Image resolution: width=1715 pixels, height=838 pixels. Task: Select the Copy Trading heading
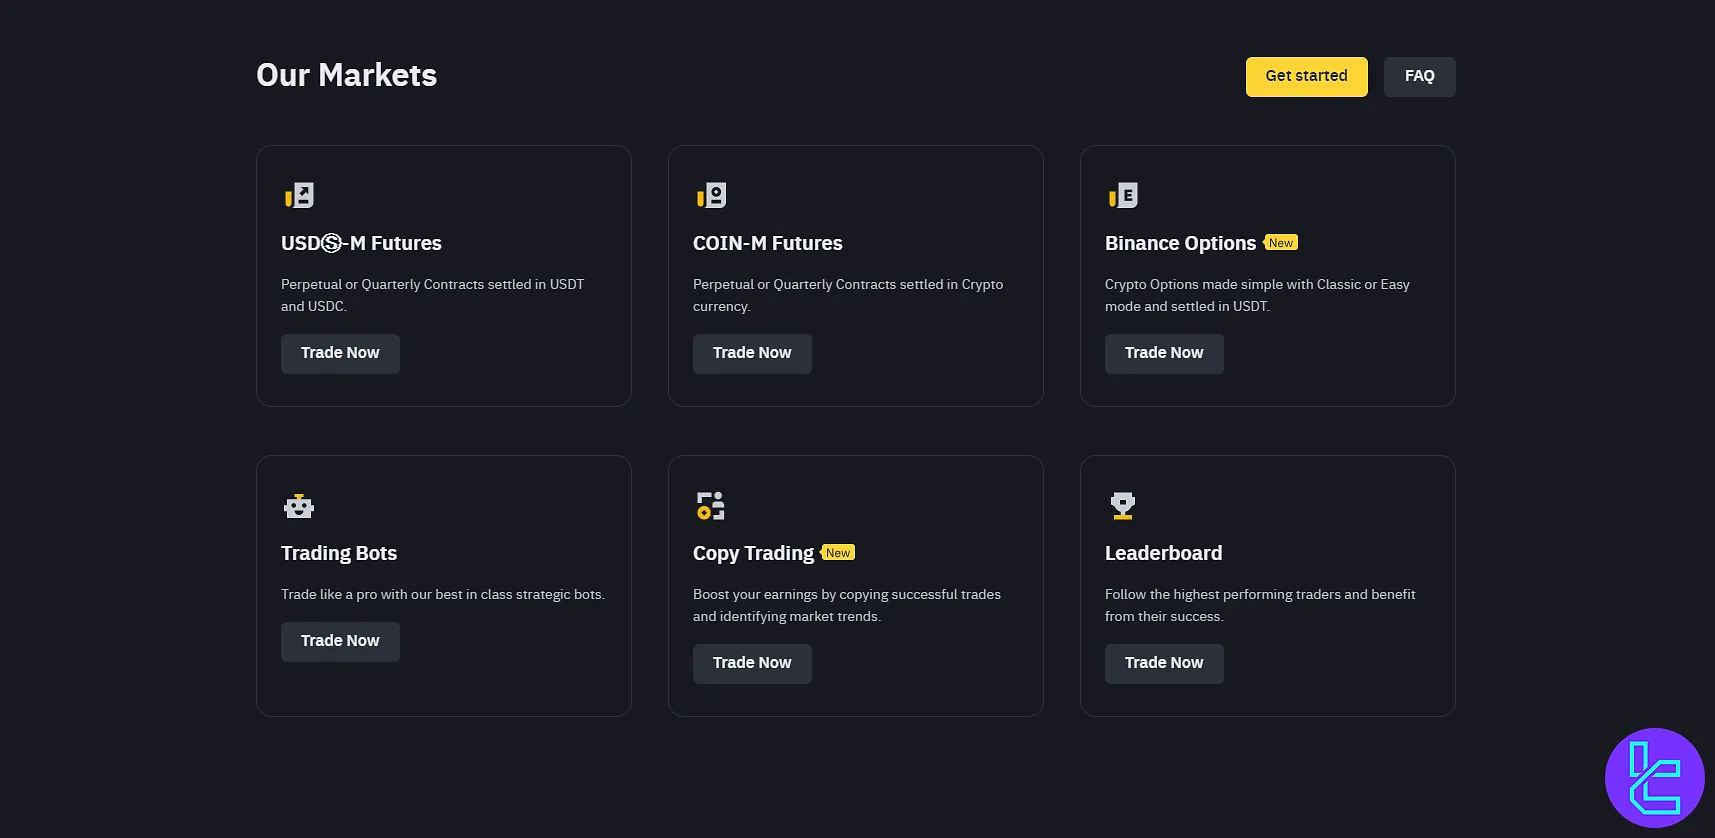pyautogui.click(x=753, y=553)
